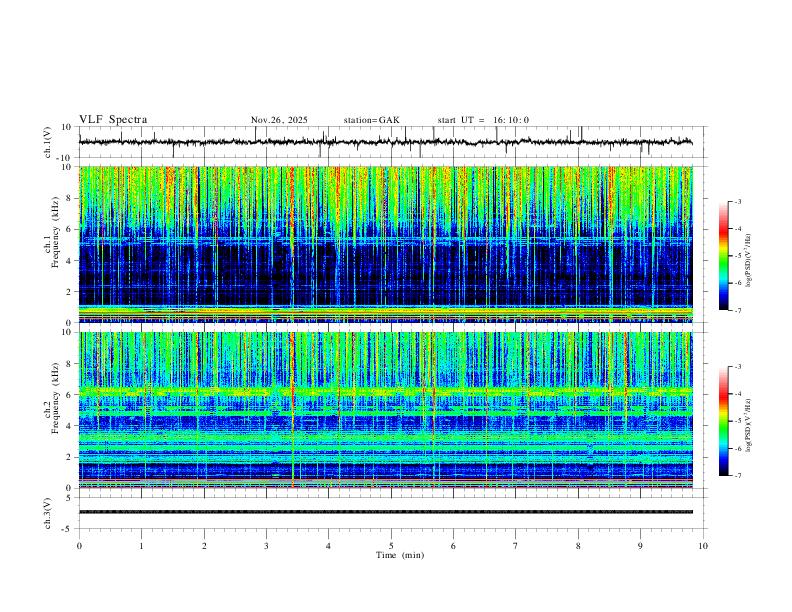The height and width of the screenshot is (612, 792).
Task: Click the time axis tick label '3'
Action: pos(266,546)
